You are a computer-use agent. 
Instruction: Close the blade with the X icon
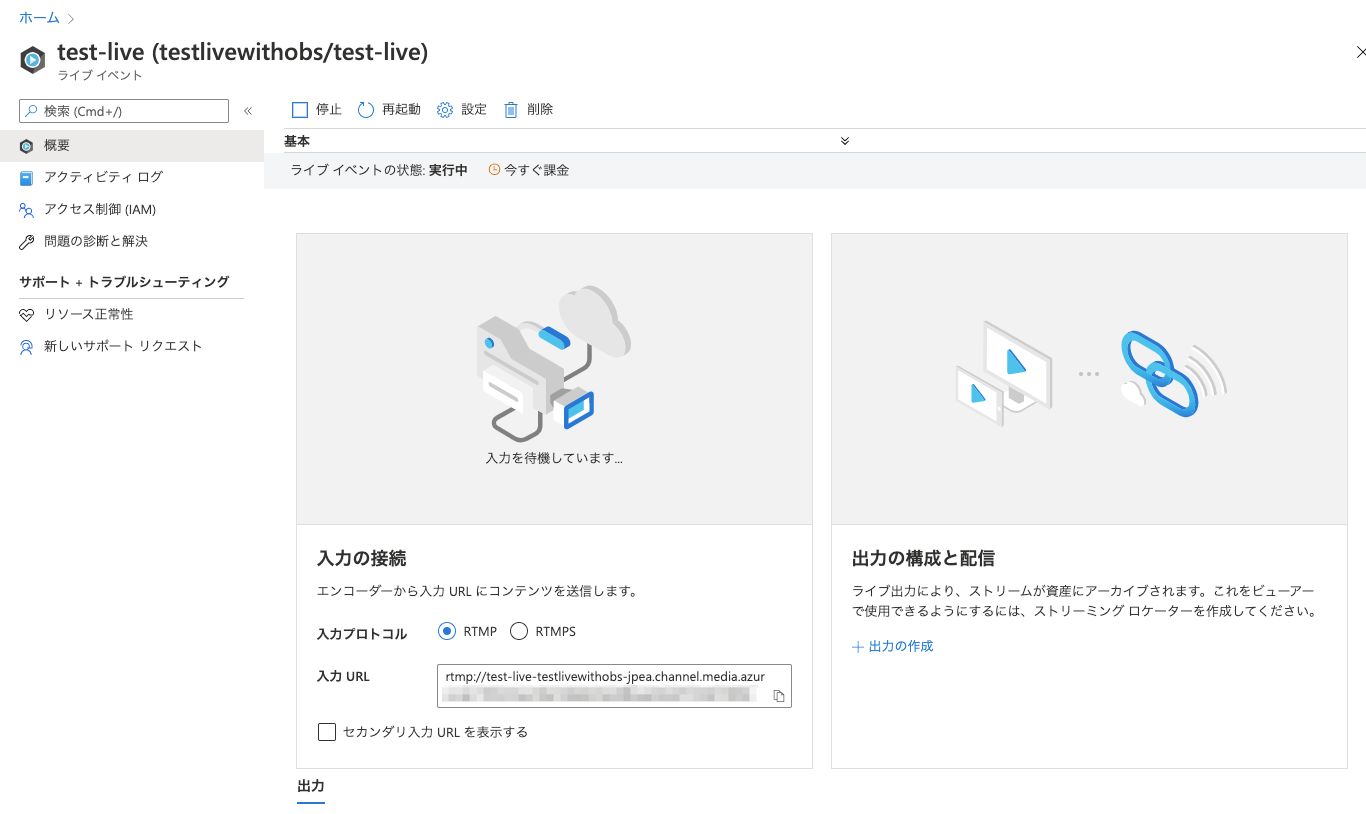pyautogui.click(x=1360, y=51)
